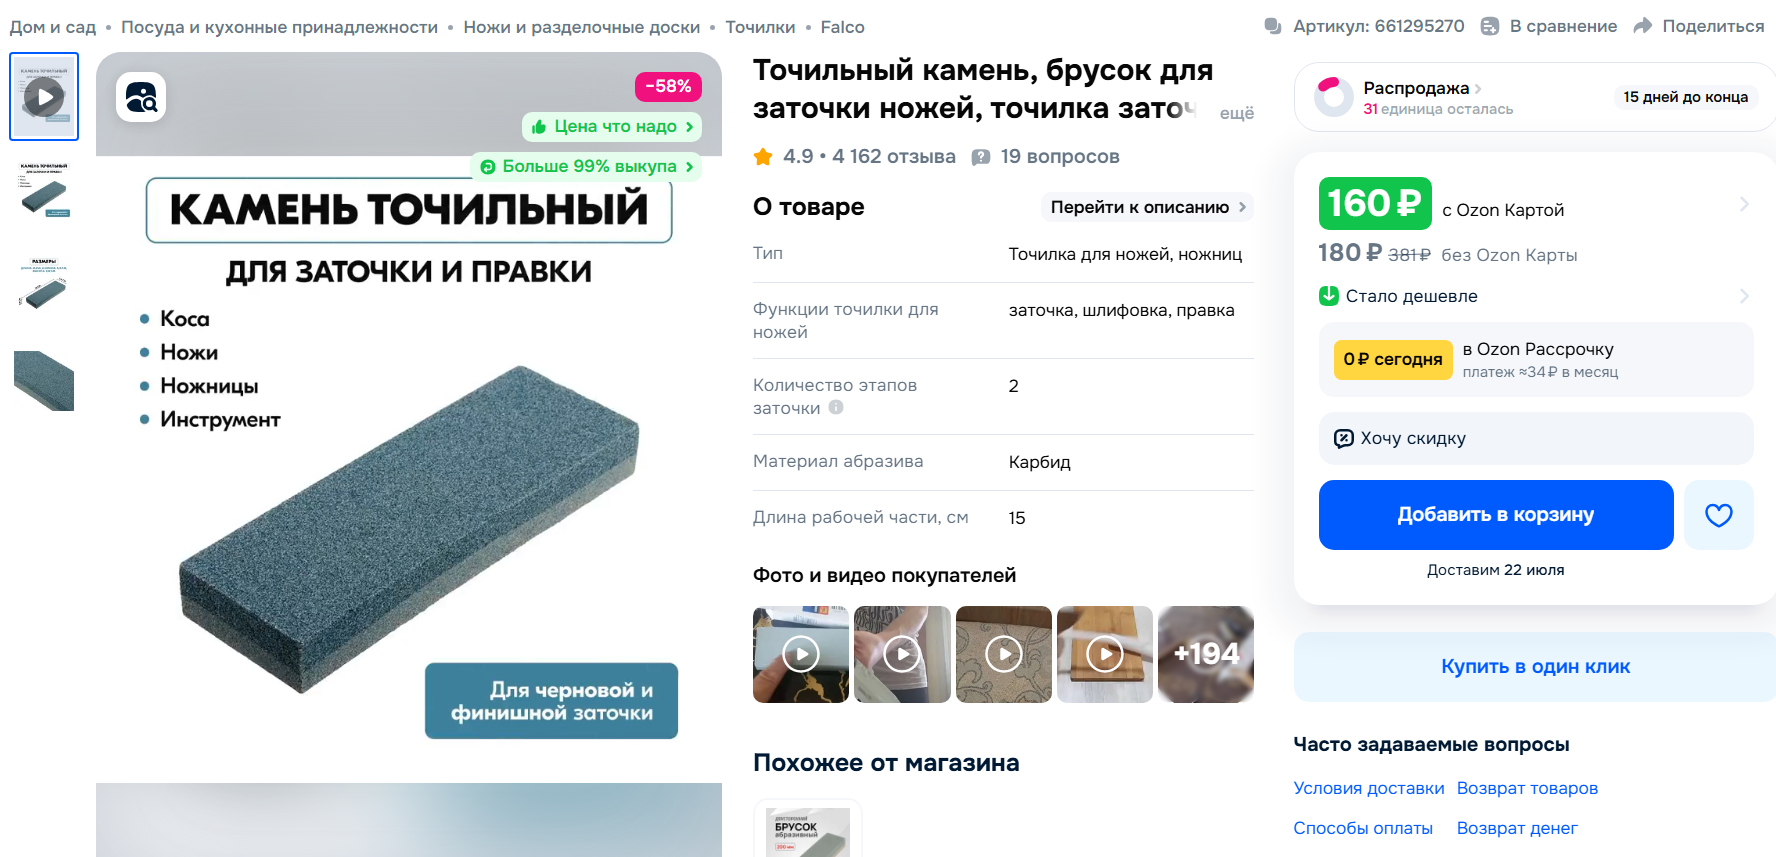Click Добавить в корзину button
Viewport: 1776px width, 857px height.
coord(1496,515)
